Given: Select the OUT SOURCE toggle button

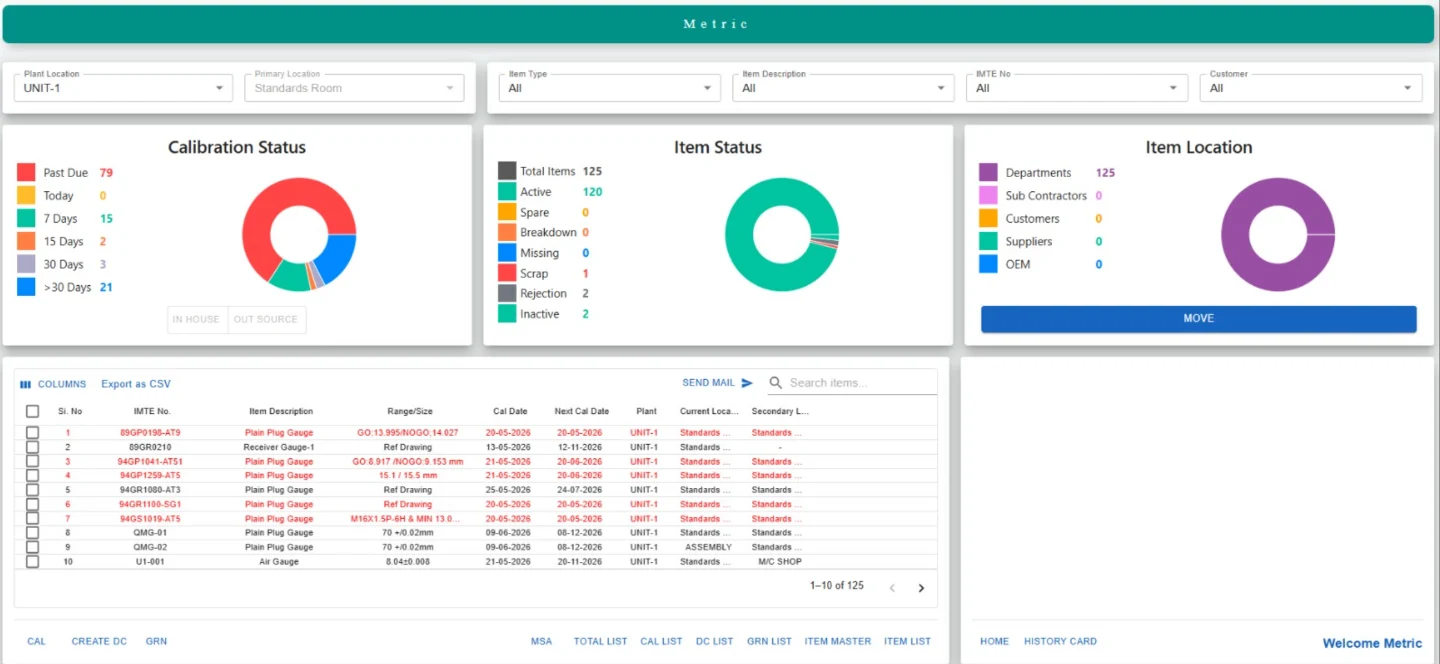Looking at the screenshot, I should [x=266, y=320].
